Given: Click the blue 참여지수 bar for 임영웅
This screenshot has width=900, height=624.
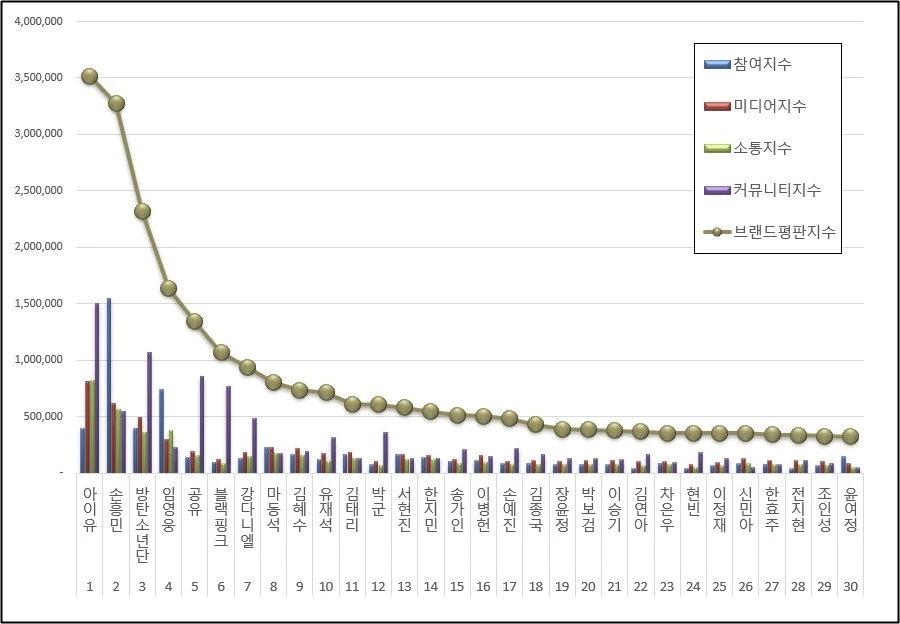Looking at the screenshot, I should pos(161,430).
